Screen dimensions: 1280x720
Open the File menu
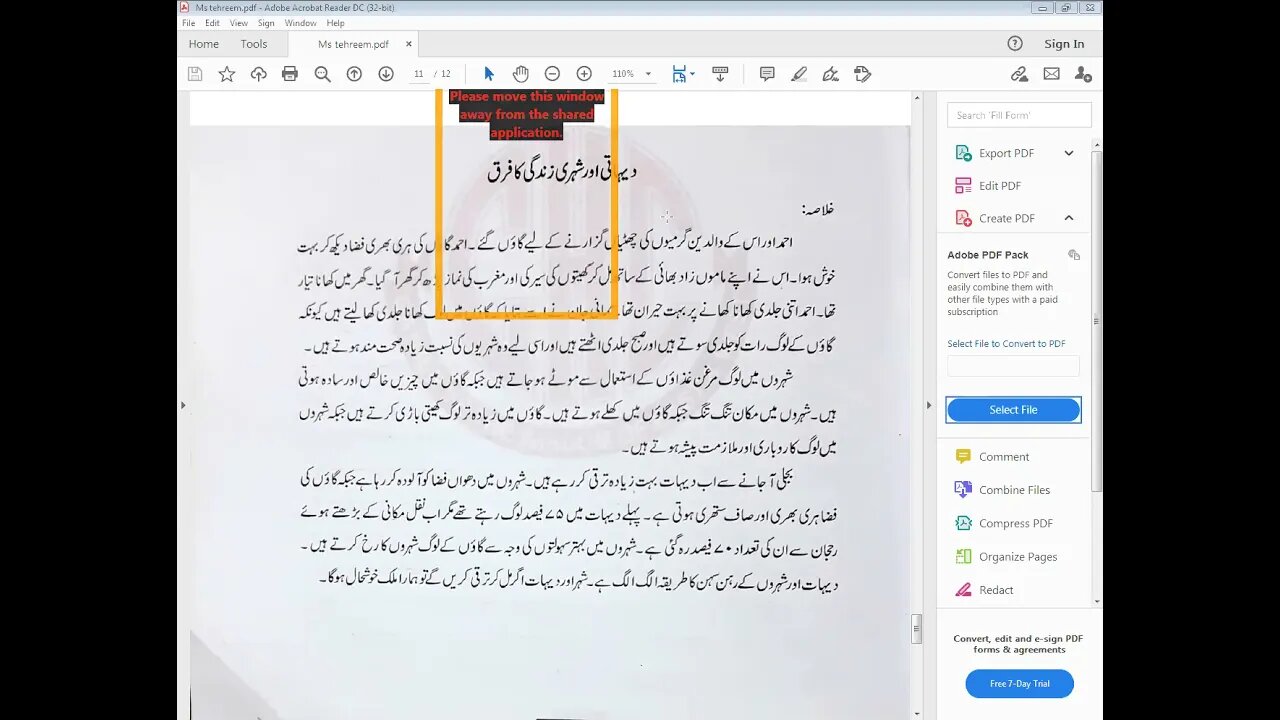[188, 23]
